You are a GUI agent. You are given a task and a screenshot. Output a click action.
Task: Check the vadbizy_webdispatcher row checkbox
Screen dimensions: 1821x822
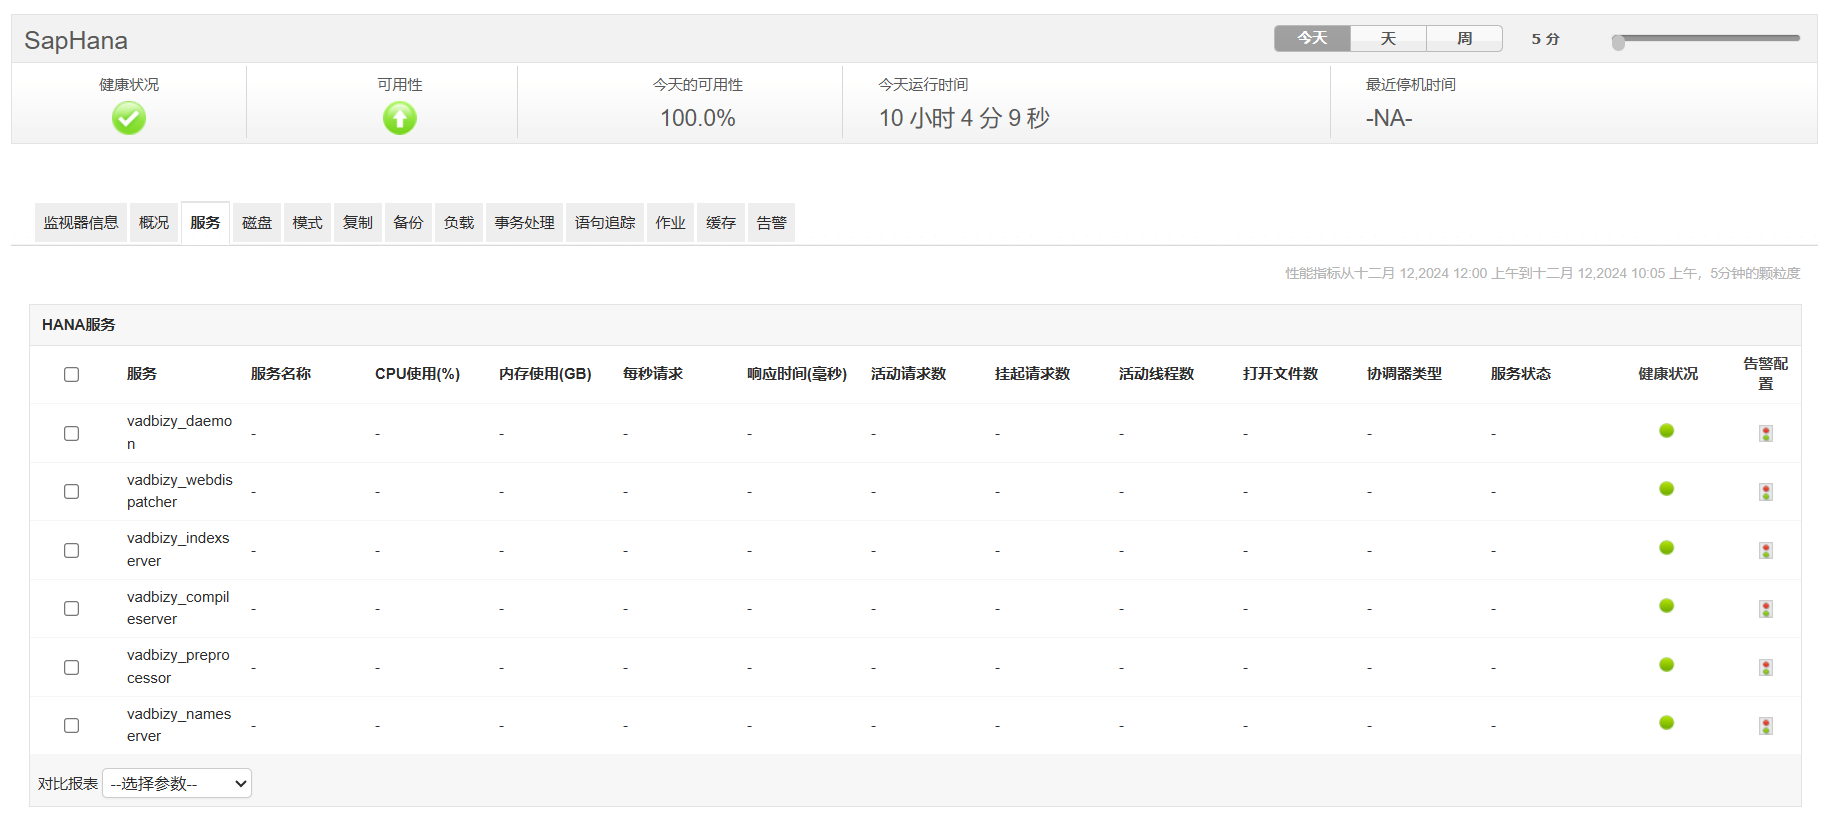coord(71,491)
